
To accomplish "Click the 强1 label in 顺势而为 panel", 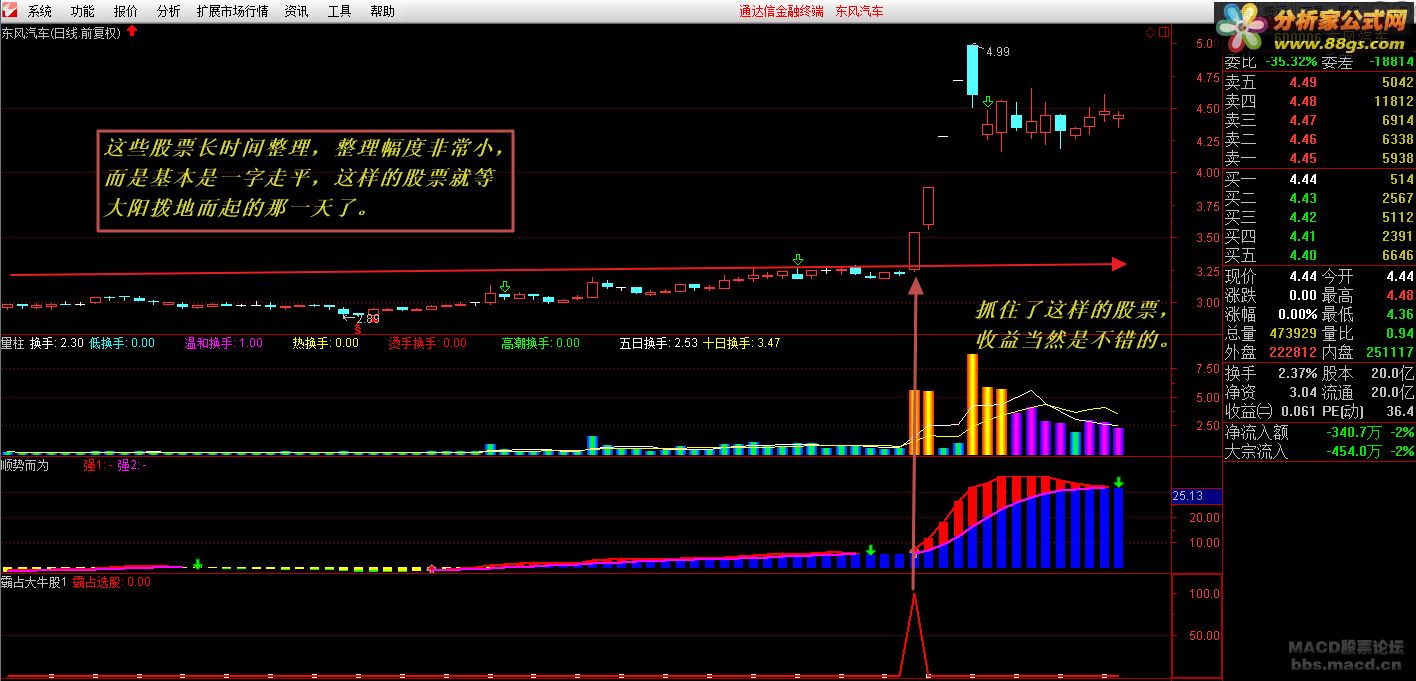I will (98, 465).
